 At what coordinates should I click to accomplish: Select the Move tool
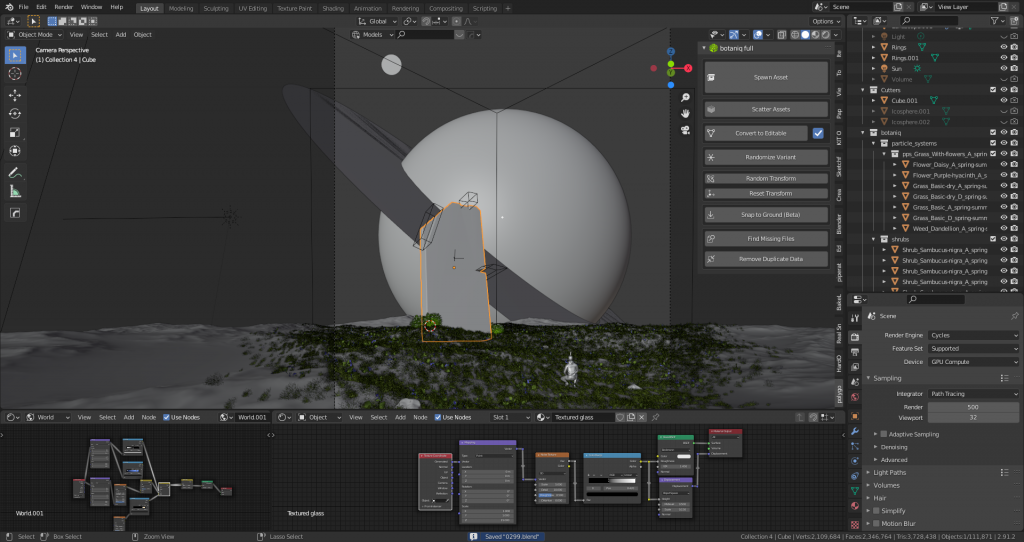coord(15,95)
